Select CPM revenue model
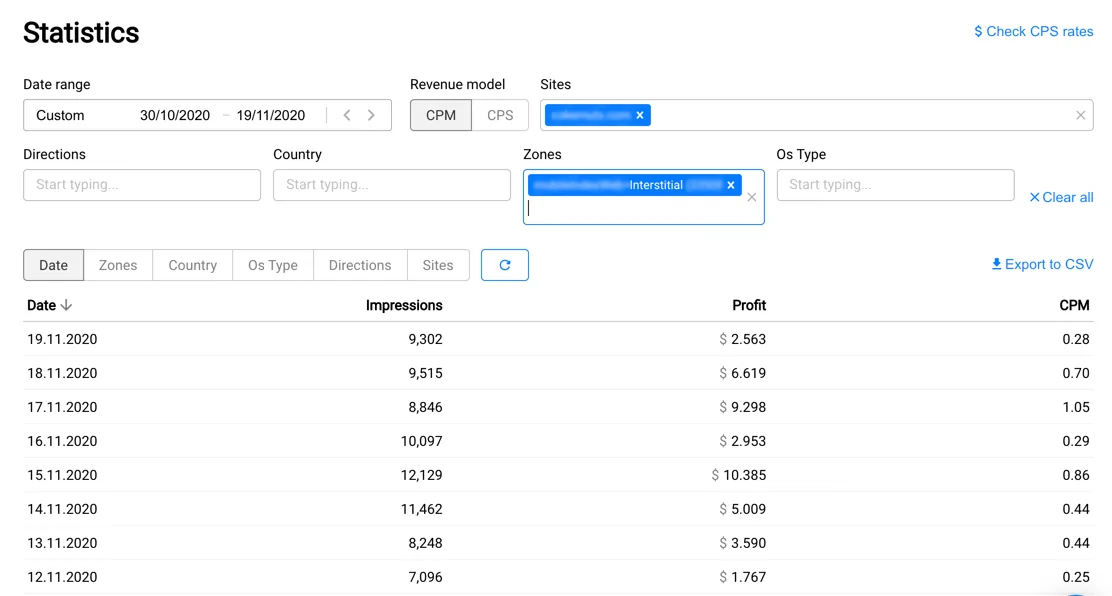Image resolution: width=1112 pixels, height=596 pixels. point(441,115)
